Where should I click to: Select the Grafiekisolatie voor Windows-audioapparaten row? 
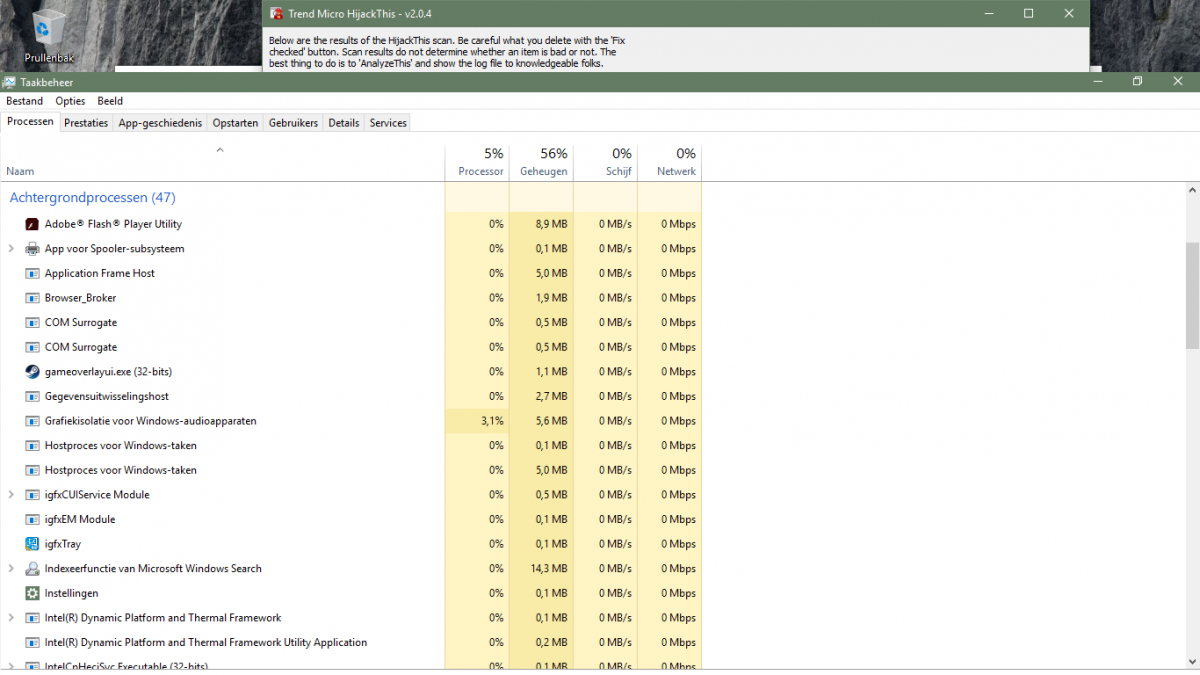coord(150,421)
